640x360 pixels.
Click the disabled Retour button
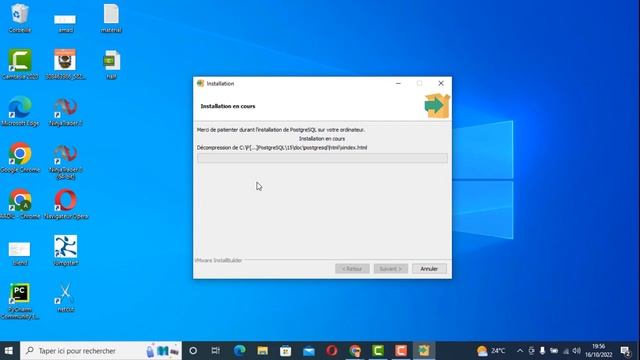352,269
